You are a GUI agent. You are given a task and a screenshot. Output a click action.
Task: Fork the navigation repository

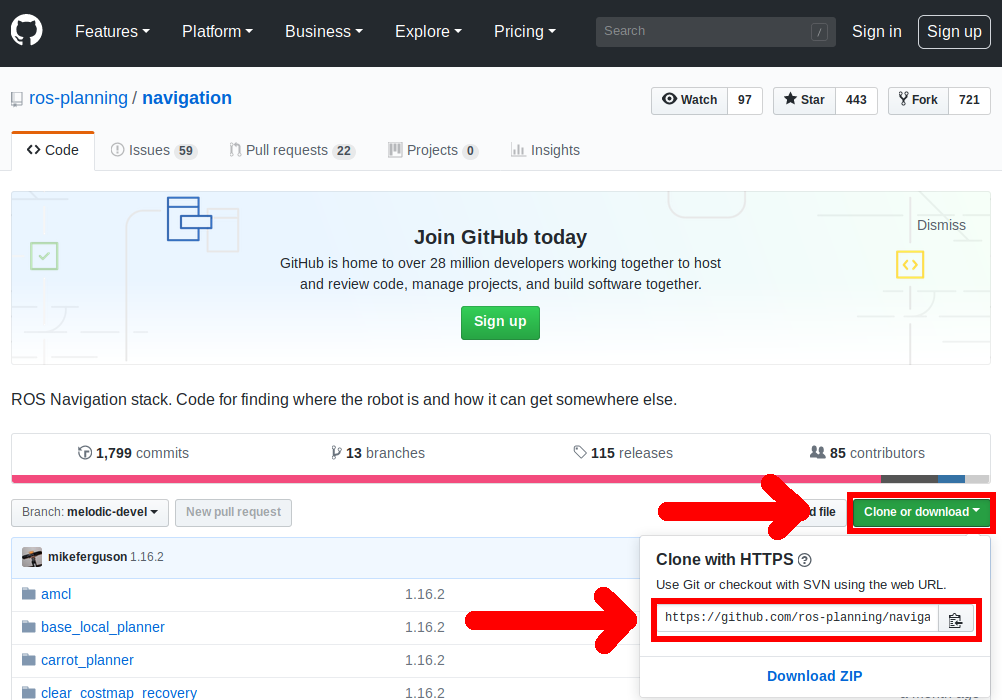(917, 100)
